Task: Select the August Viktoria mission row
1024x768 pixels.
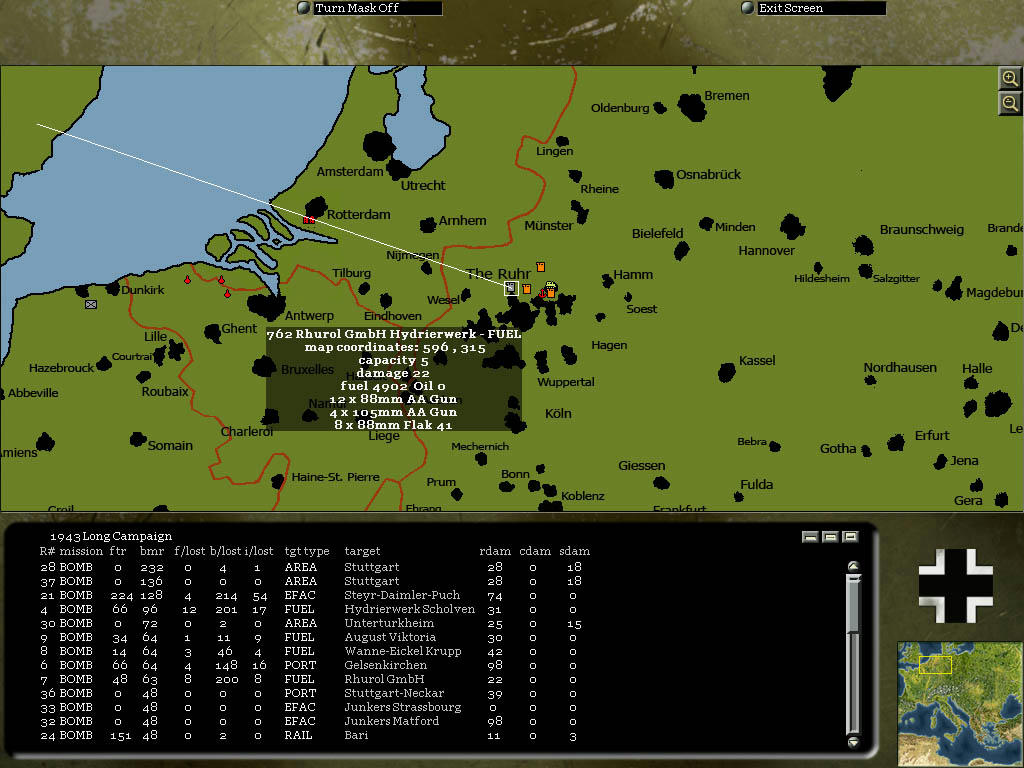Action: [311, 637]
